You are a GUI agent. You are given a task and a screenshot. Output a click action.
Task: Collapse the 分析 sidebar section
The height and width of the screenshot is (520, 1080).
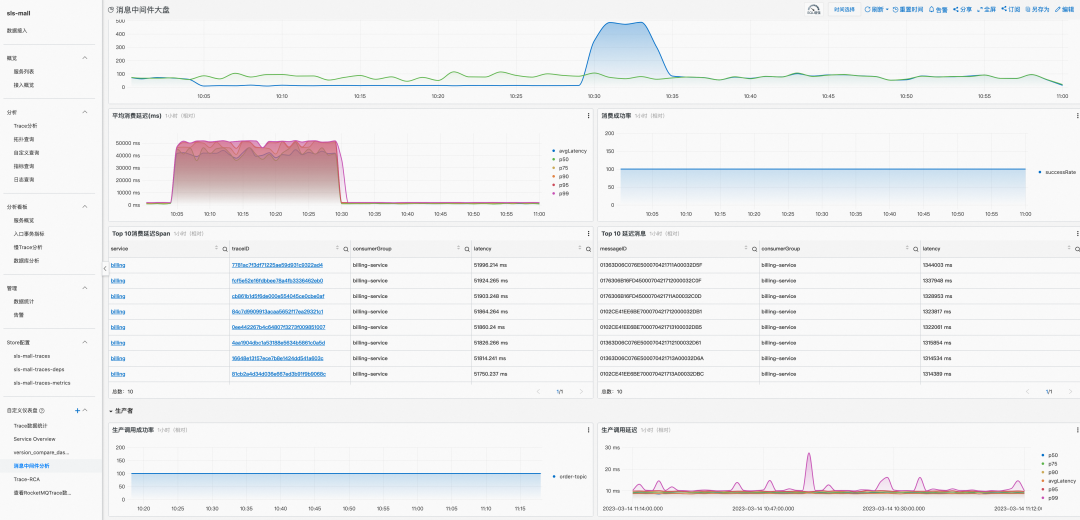[x=85, y=112]
